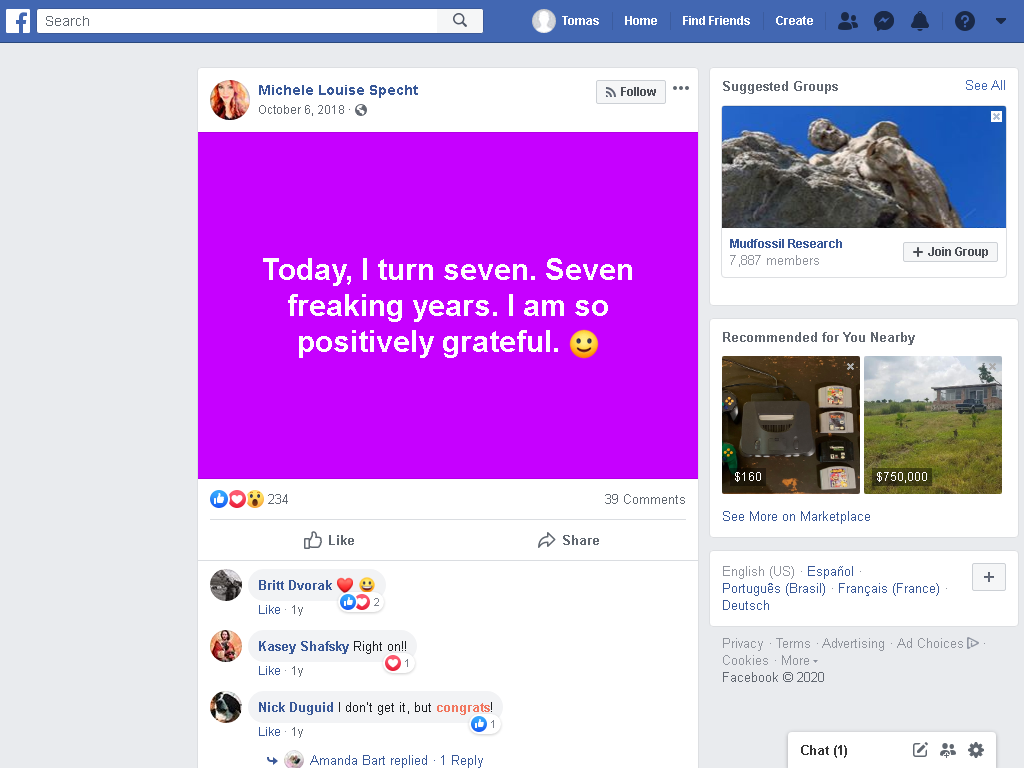
Task: Open Mudfossil Research cover photo
Action: pos(864,167)
